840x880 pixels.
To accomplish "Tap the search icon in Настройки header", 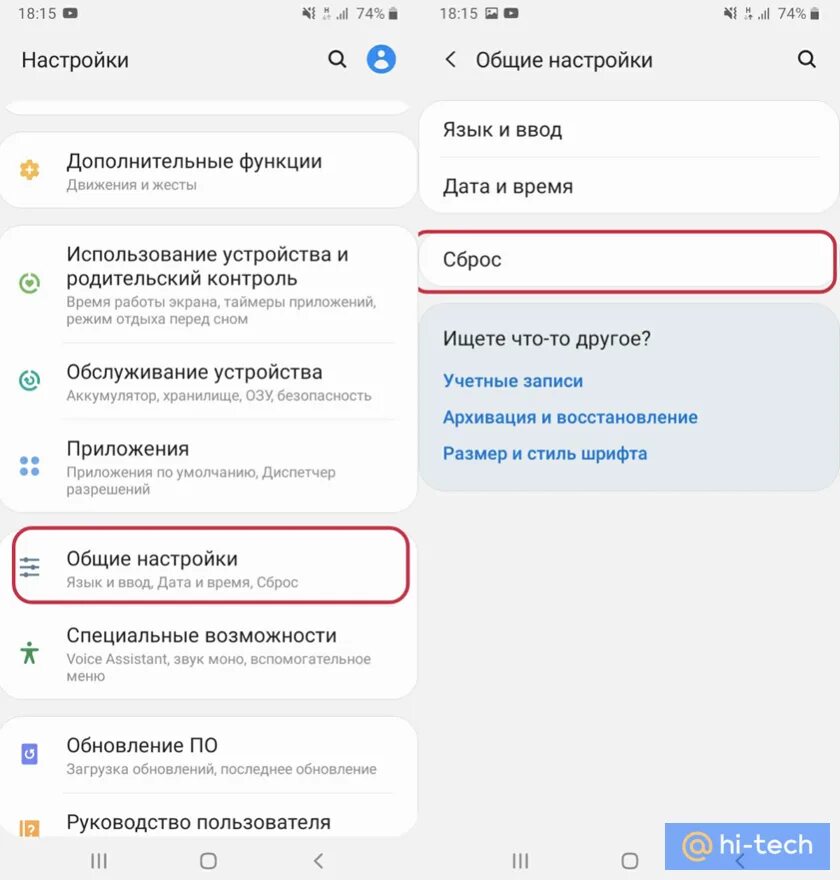I will click(337, 59).
